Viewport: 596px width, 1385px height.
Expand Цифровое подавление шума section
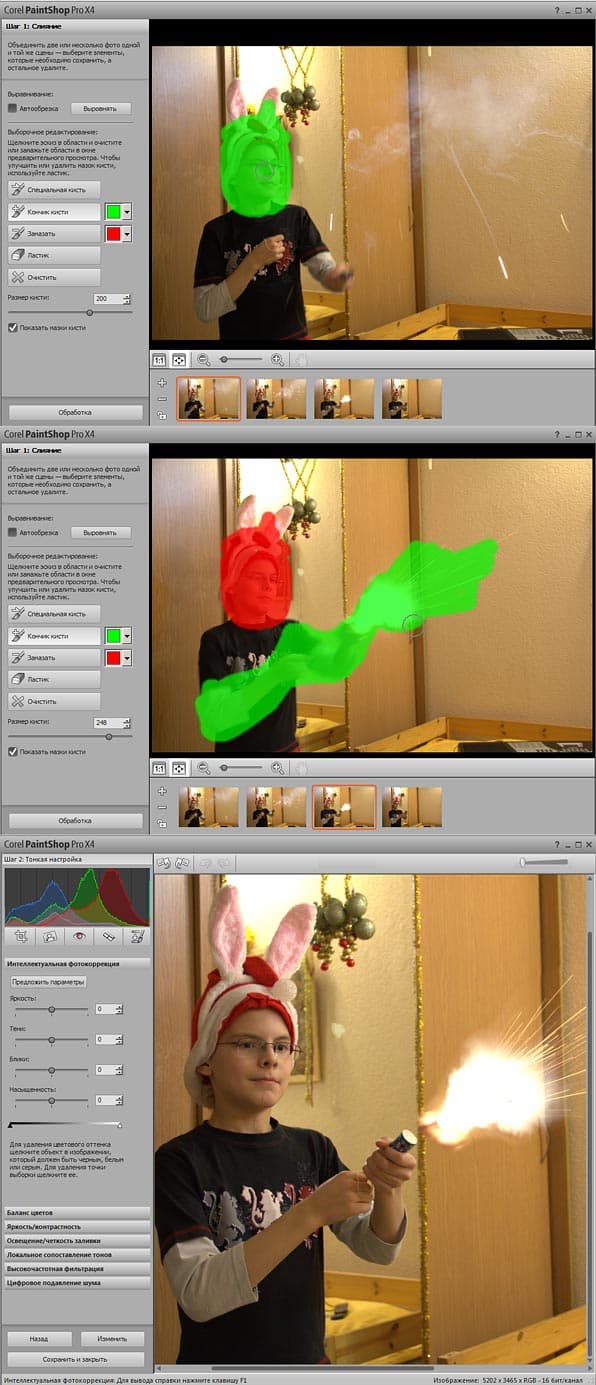(76, 1282)
